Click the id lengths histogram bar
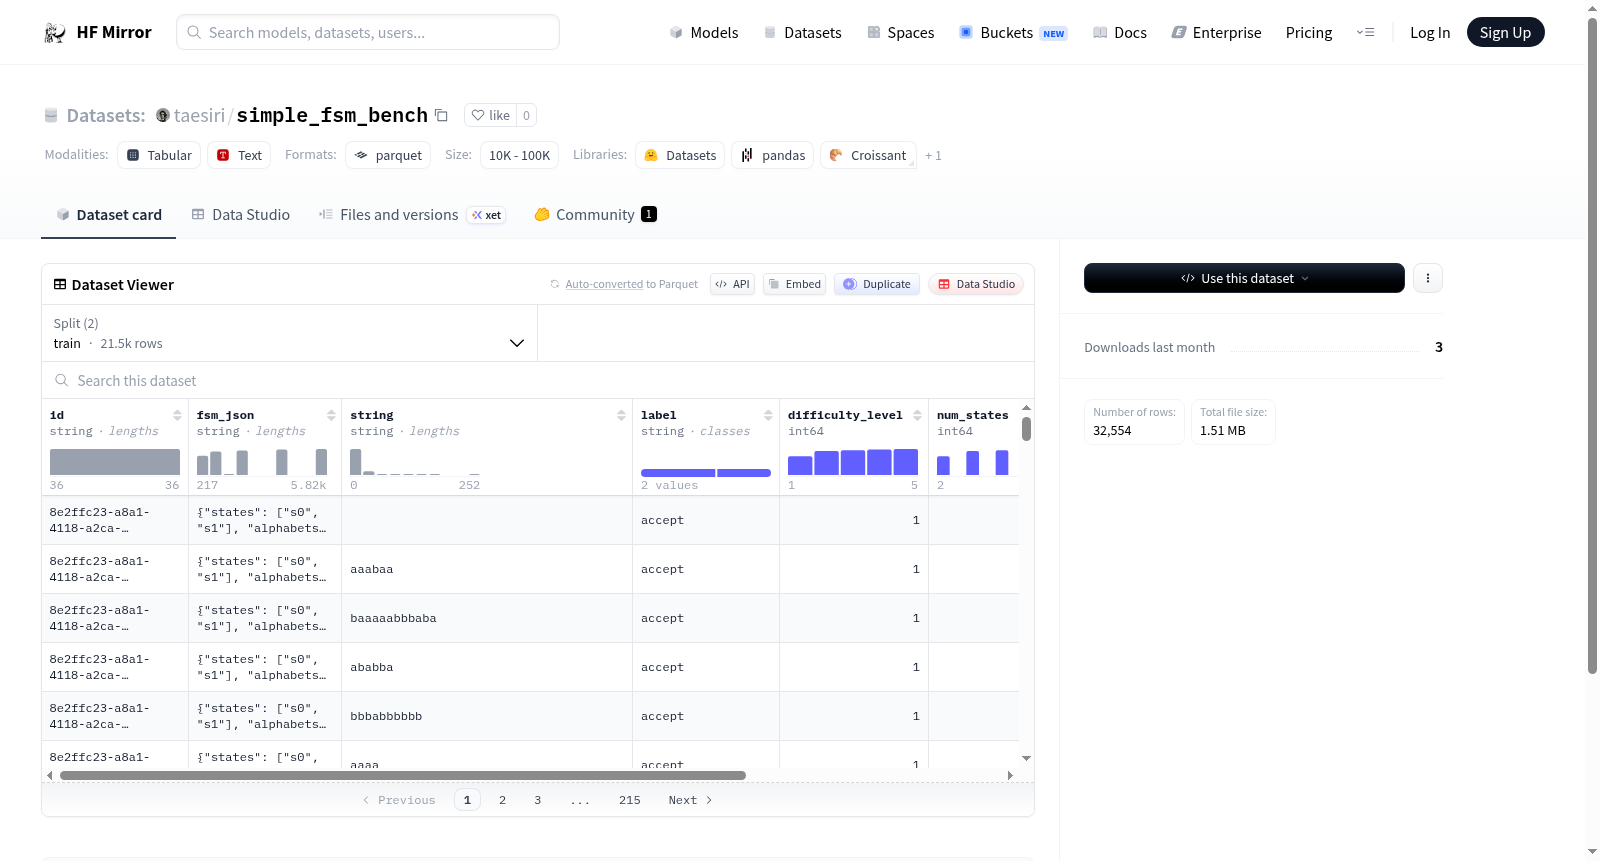Image resolution: width=1600 pixels, height=861 pixels. tap(115, 462)
